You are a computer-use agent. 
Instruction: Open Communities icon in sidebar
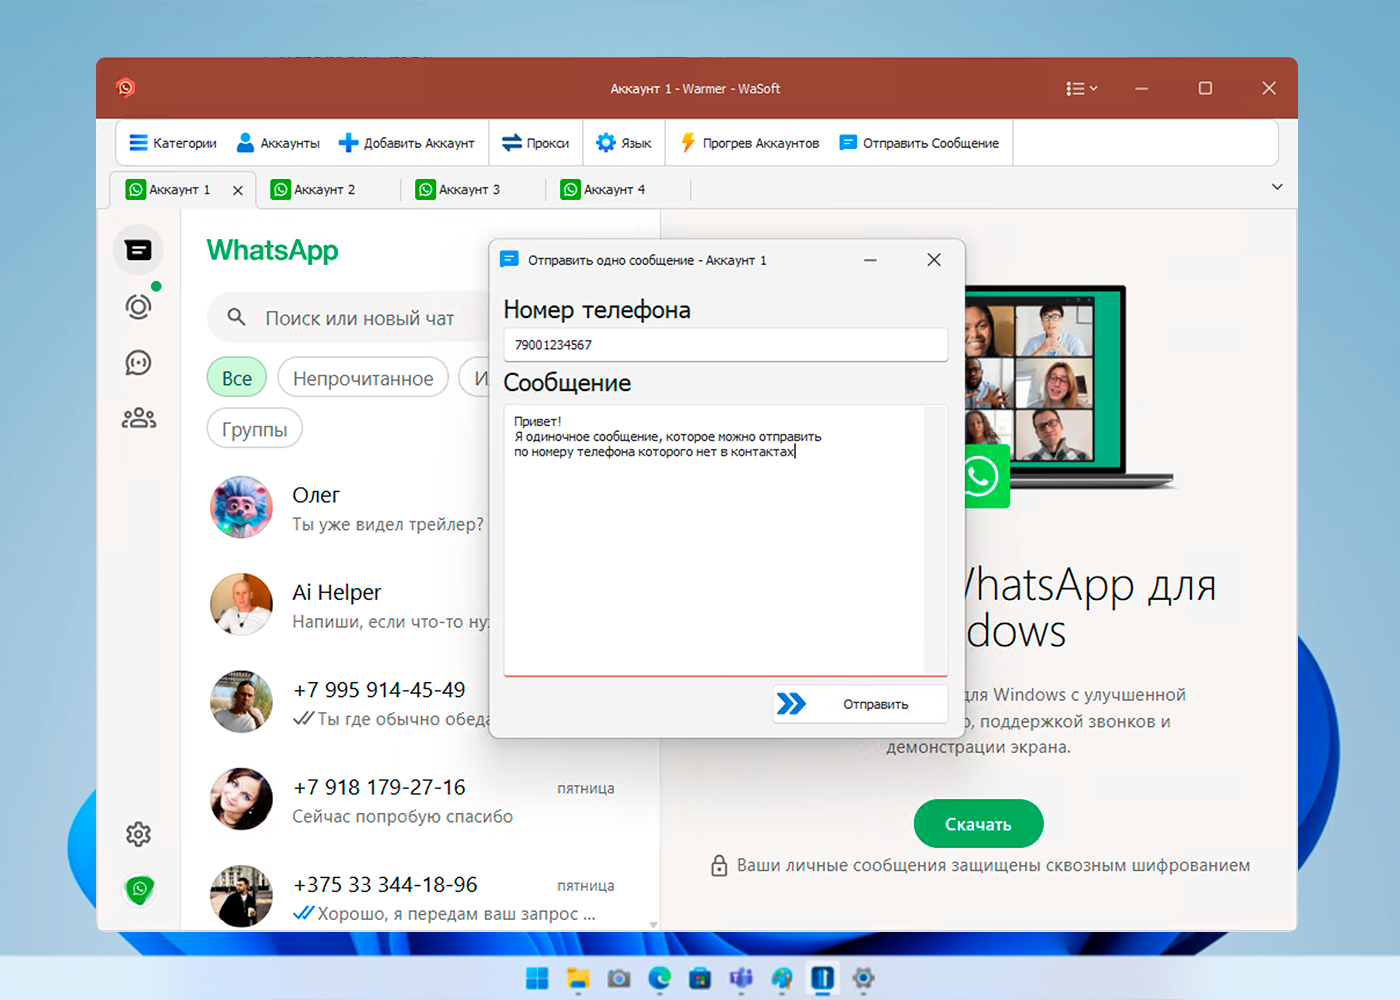coord(138,418)
